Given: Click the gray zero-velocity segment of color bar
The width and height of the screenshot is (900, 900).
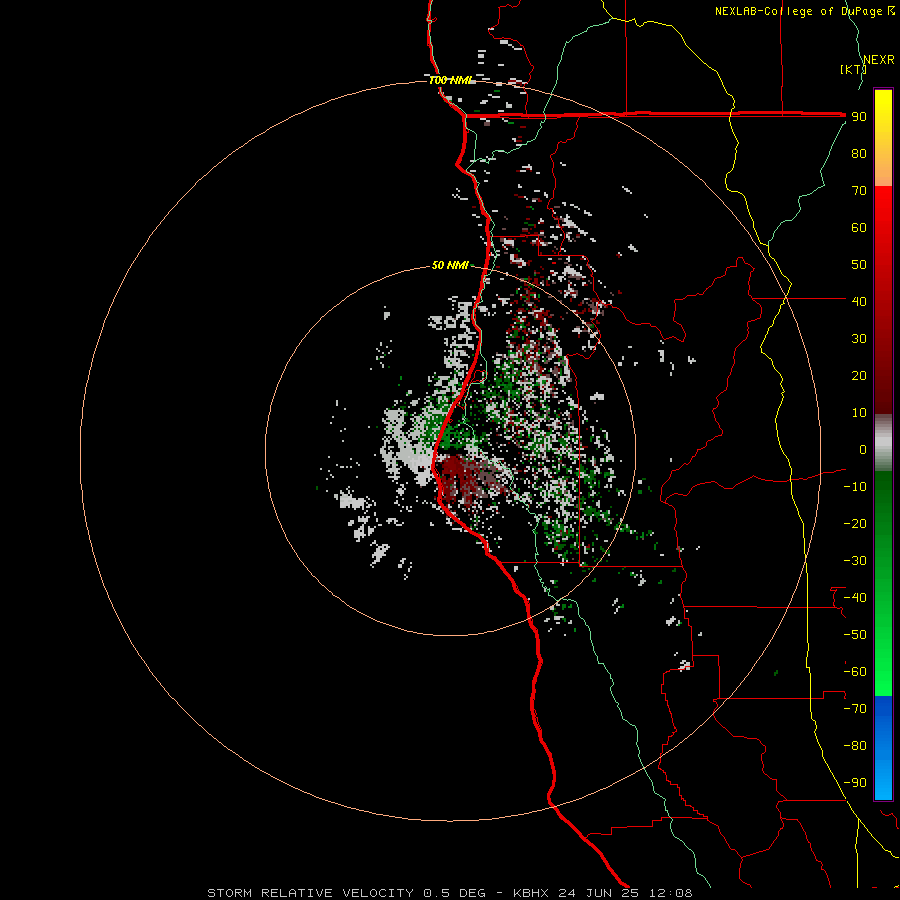Looking at the screenshot, I should 883,442.
